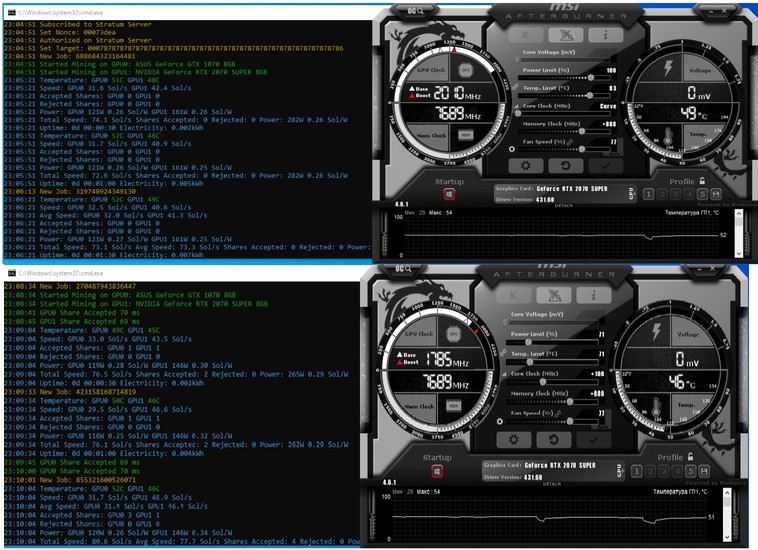Click the Core Voltage slider in the 49°C Afterburner

click(562, 60)
